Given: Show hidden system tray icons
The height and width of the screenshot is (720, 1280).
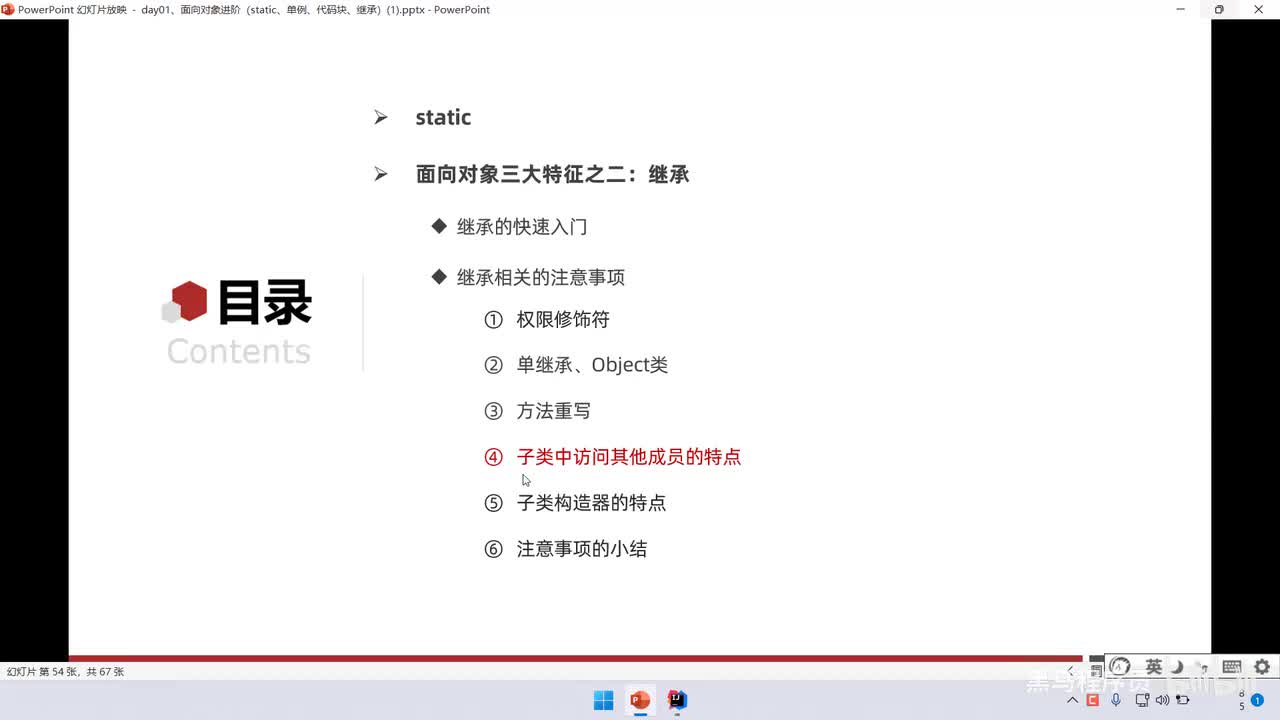Looking at the screenshot, I should pyautogui.click(x=1073, y=700).
